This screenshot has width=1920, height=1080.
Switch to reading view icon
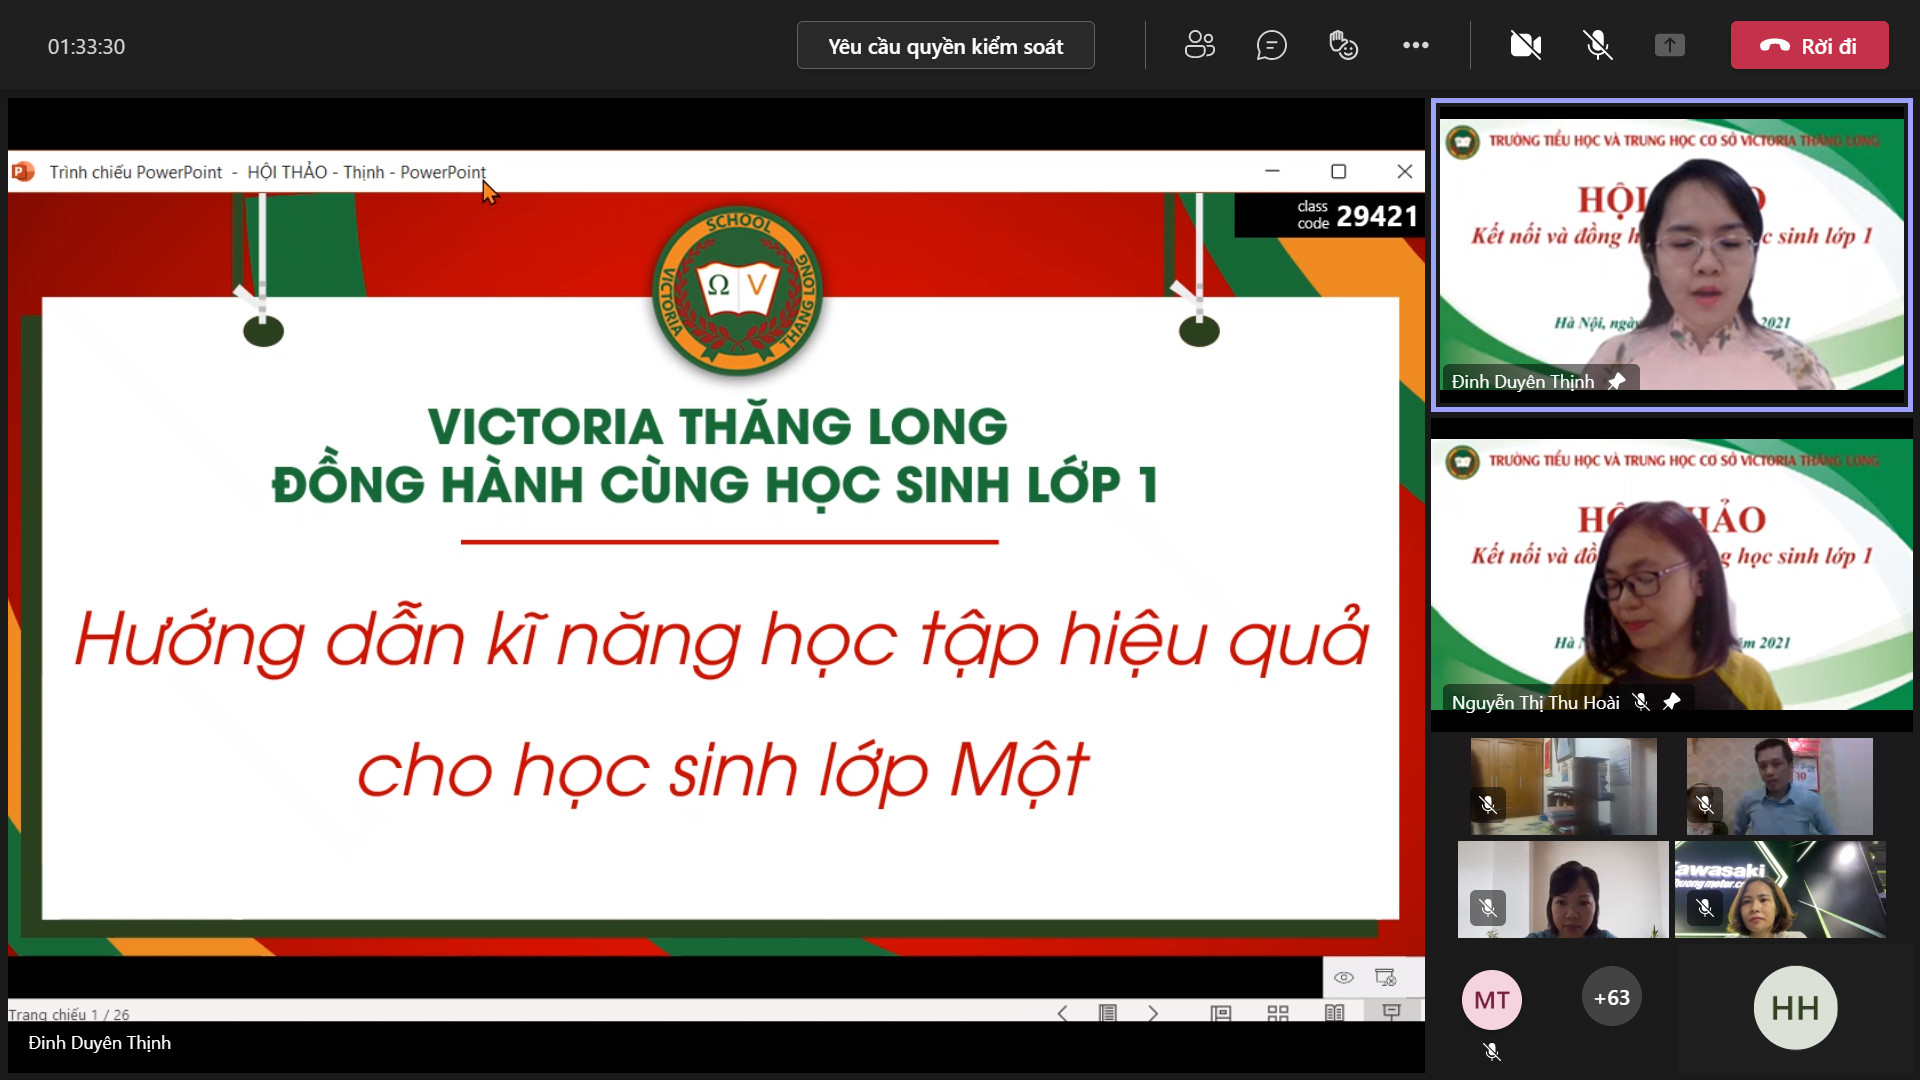[x=1334, y=1013]
